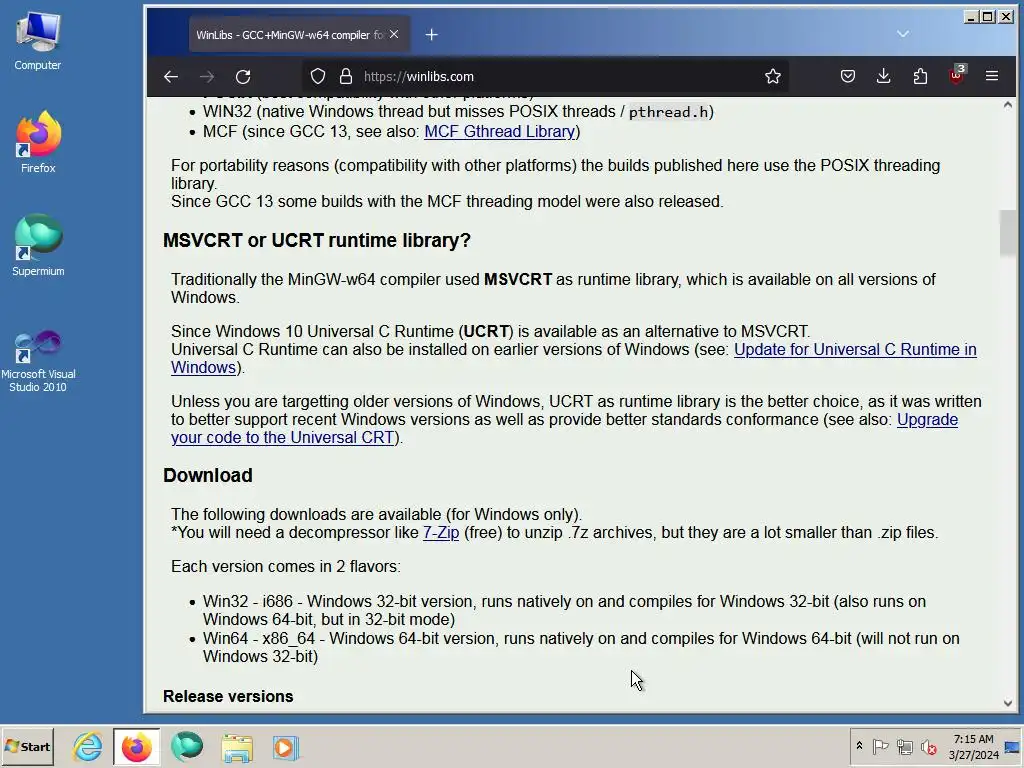
Task: Visit the 7-Zip link
Action: (x=441, y=532)
